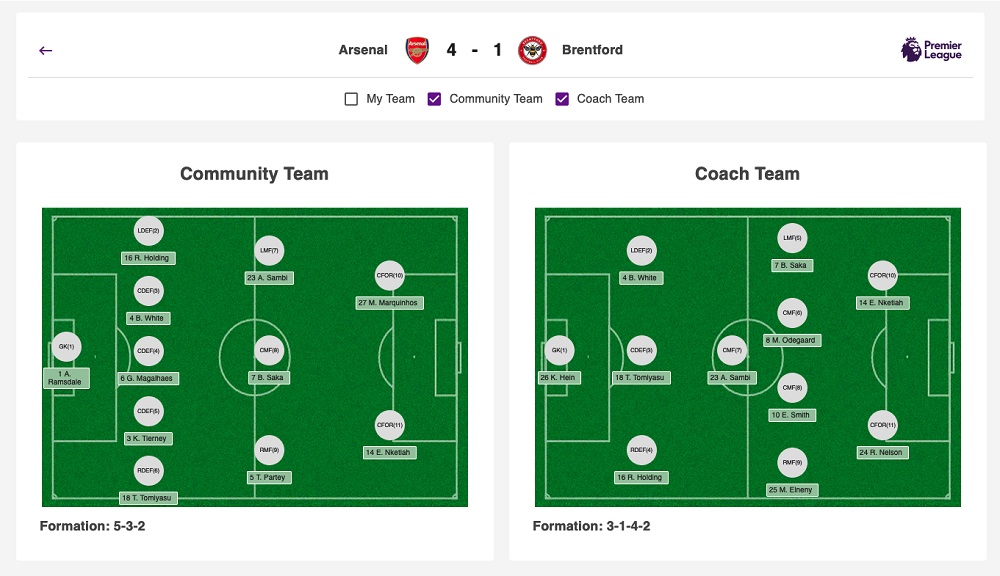Click 27 M. Marquinhos player label

point(389,302)
